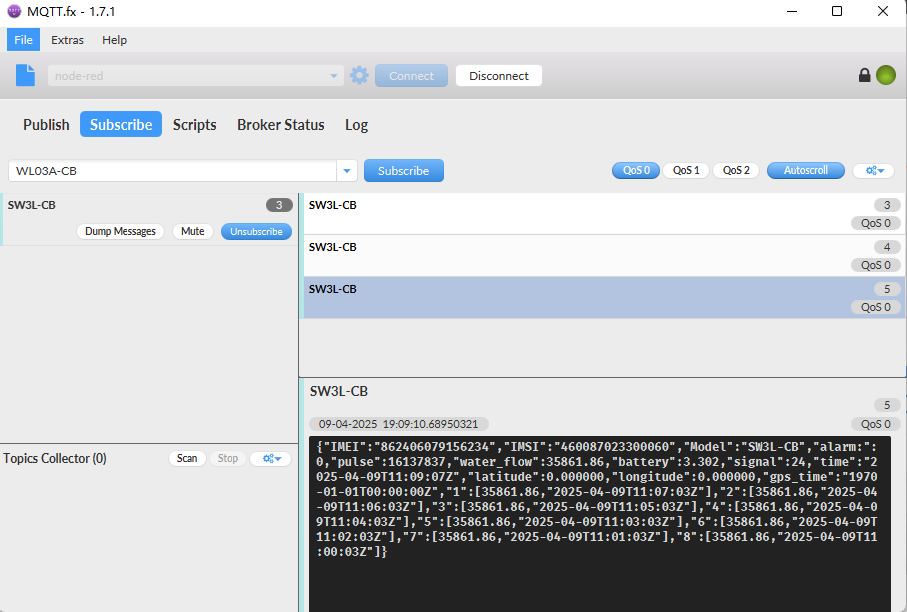Click Dump Messages for SW3L-CB
The width and height of the screenshot is (907, 612).
[120, 231]
